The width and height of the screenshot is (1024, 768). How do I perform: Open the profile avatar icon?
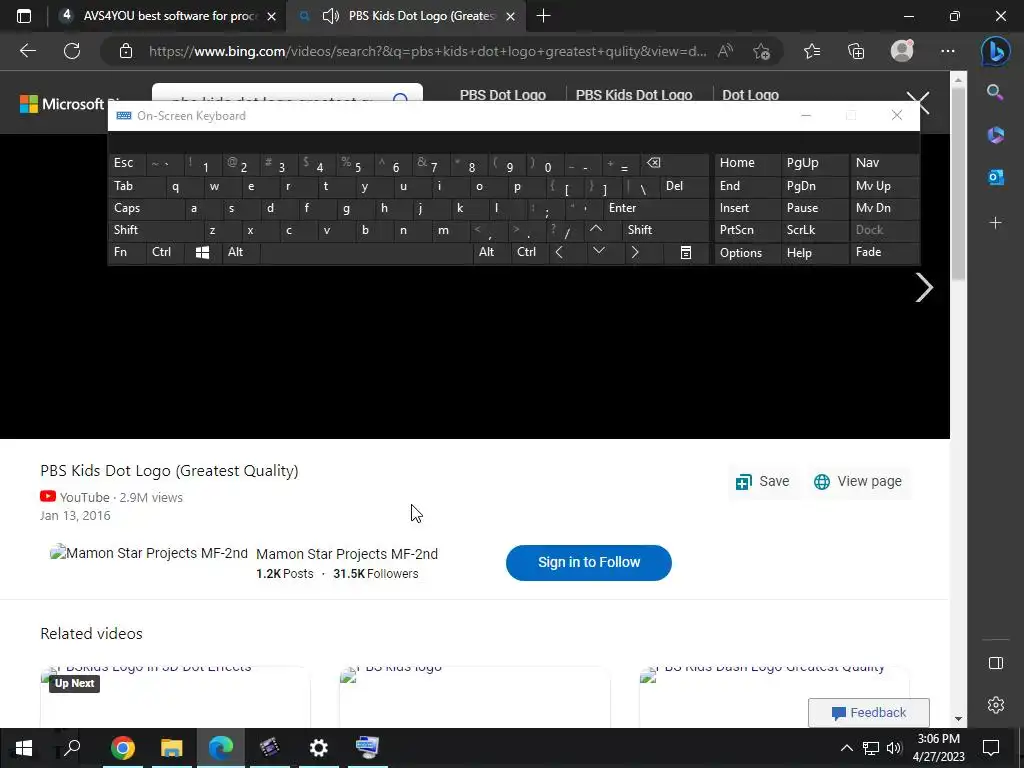902,51
